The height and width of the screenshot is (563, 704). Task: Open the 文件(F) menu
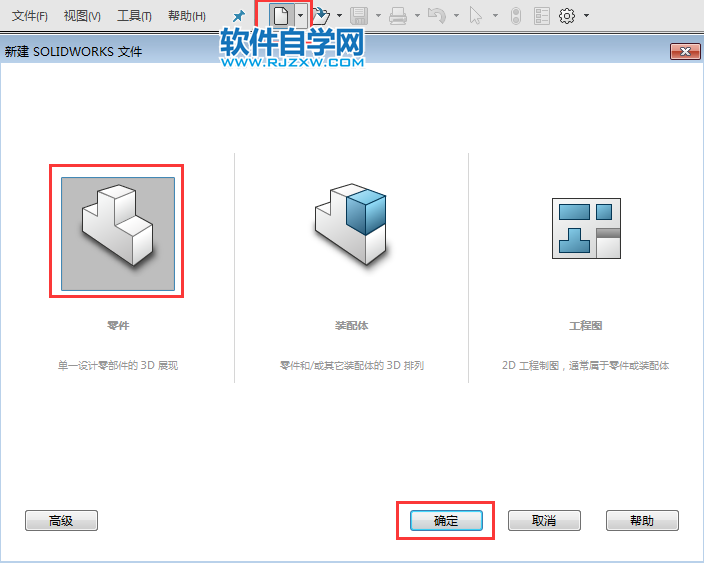(30, 16)
